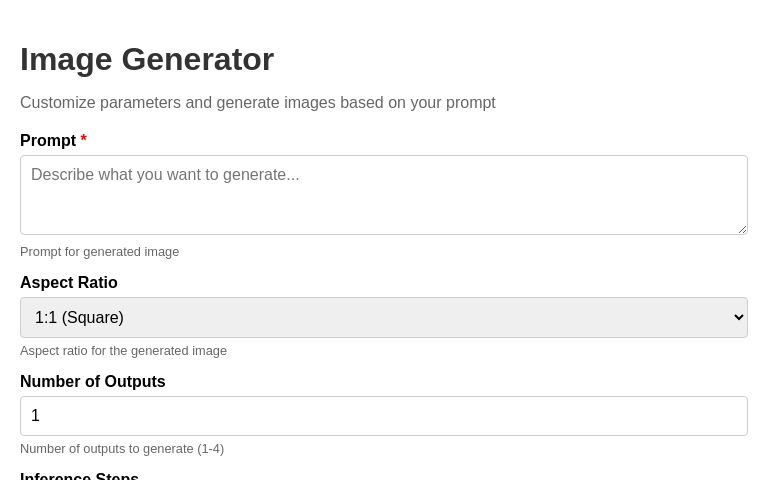The height and width of the screenshot is (480, 768).
Task: Click the 'Prompt for generated image' hint
Action: coord(99,252)
